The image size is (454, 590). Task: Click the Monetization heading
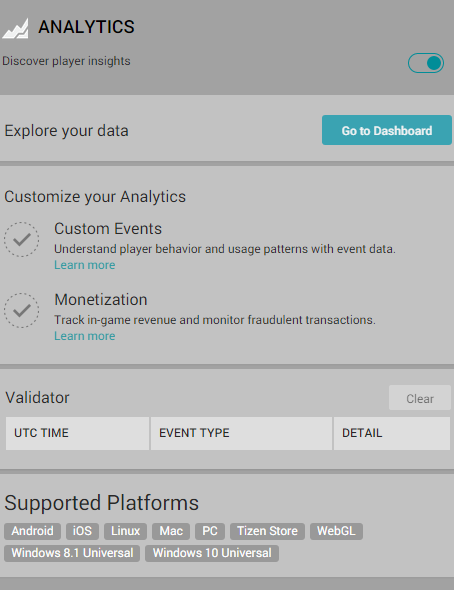(x=101, y=300)
